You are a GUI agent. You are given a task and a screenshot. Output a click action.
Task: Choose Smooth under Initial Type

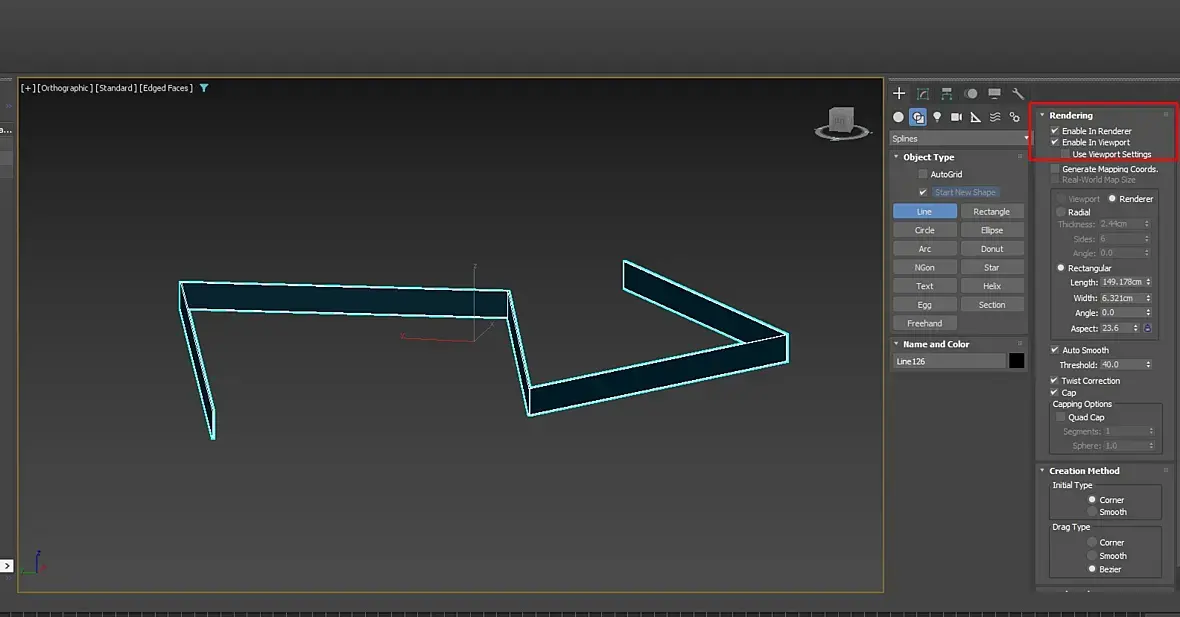tap(1092, 512)
